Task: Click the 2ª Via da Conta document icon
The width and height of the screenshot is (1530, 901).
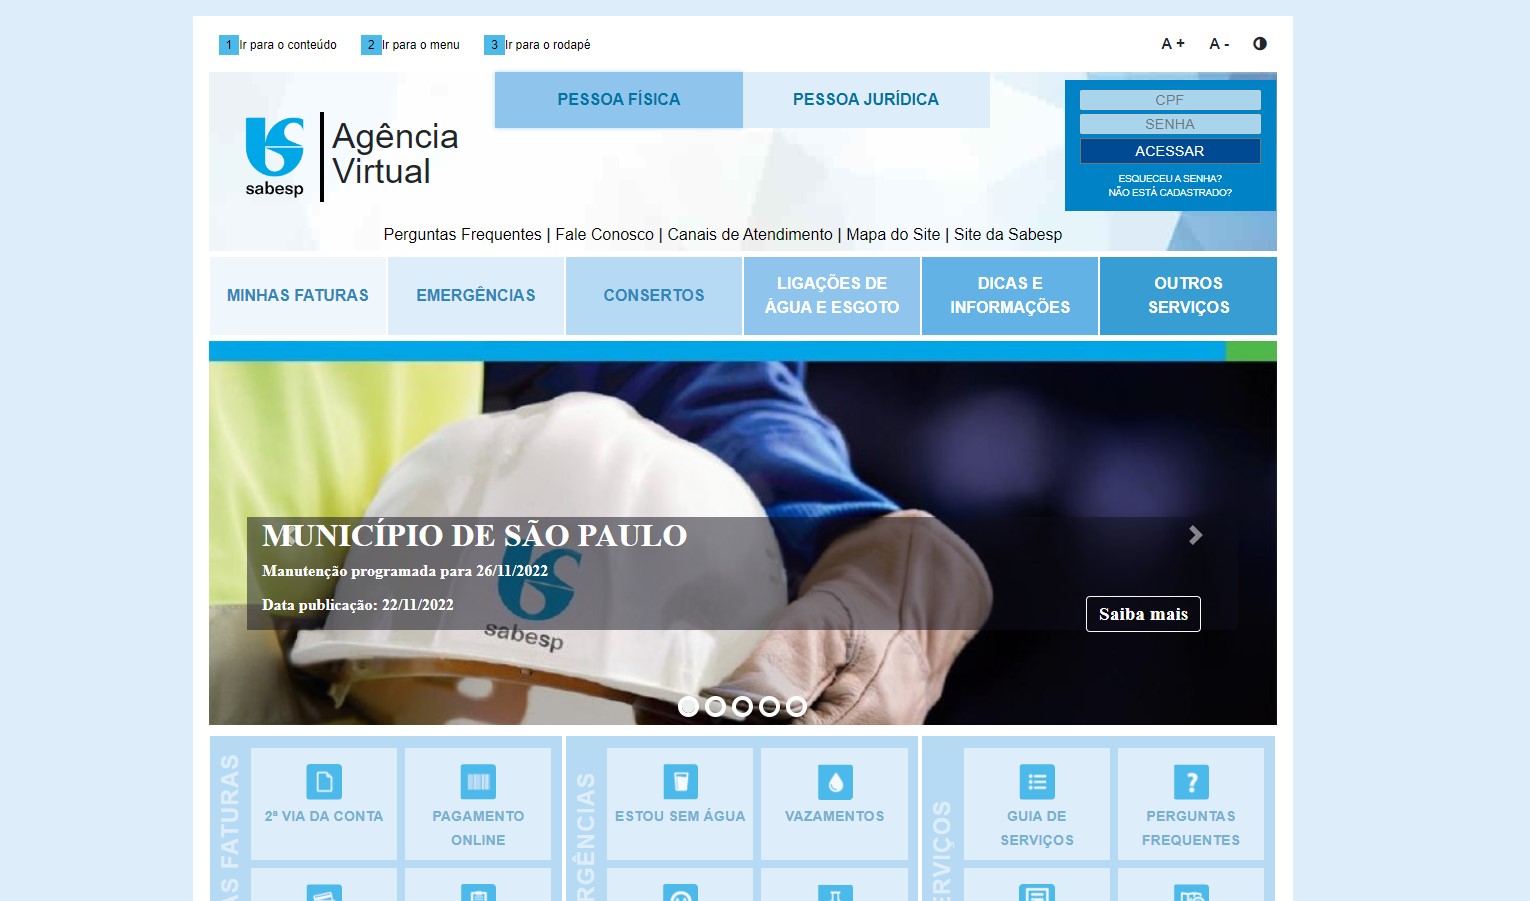Action: (x=324, y=781)
